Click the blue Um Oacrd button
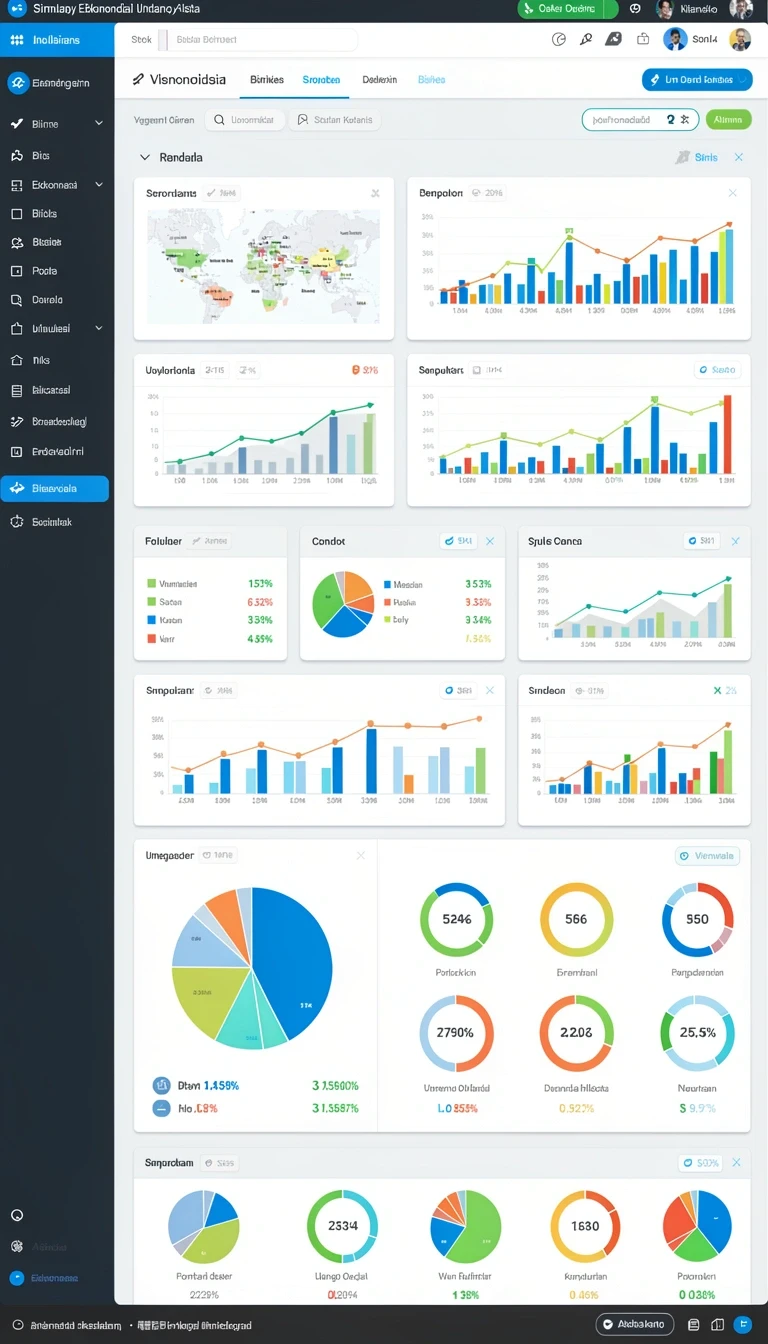The height and width of the screenshot is (1344, 768). (697, 80)
